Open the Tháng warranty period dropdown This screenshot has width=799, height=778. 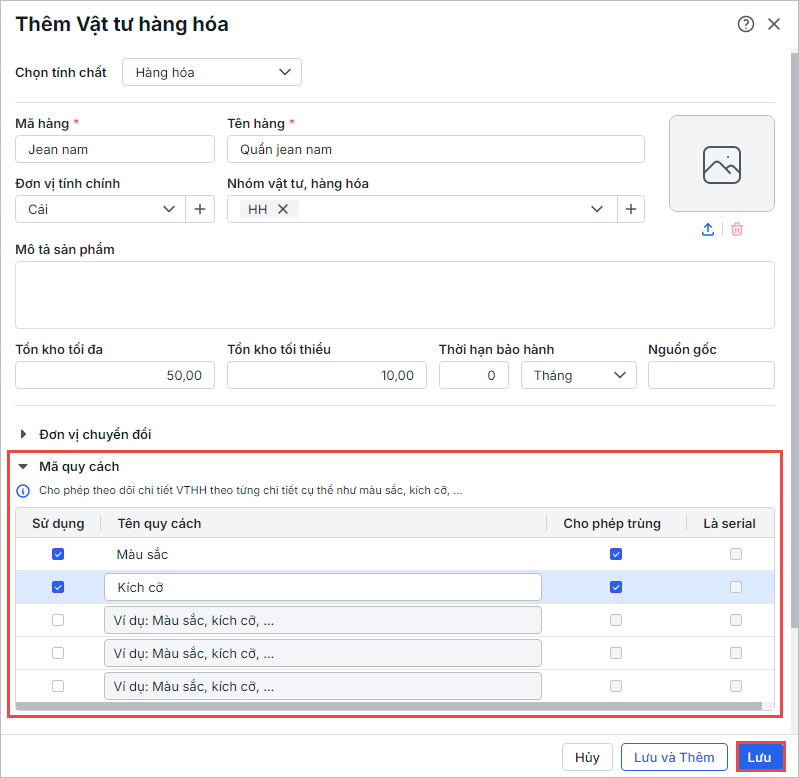578,375
